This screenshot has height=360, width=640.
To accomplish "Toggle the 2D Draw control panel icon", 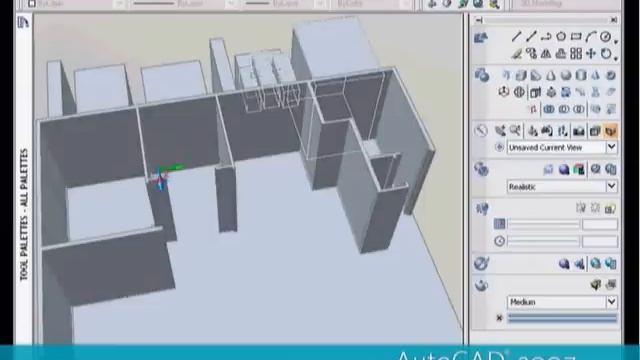I will [x=481, y=38].
